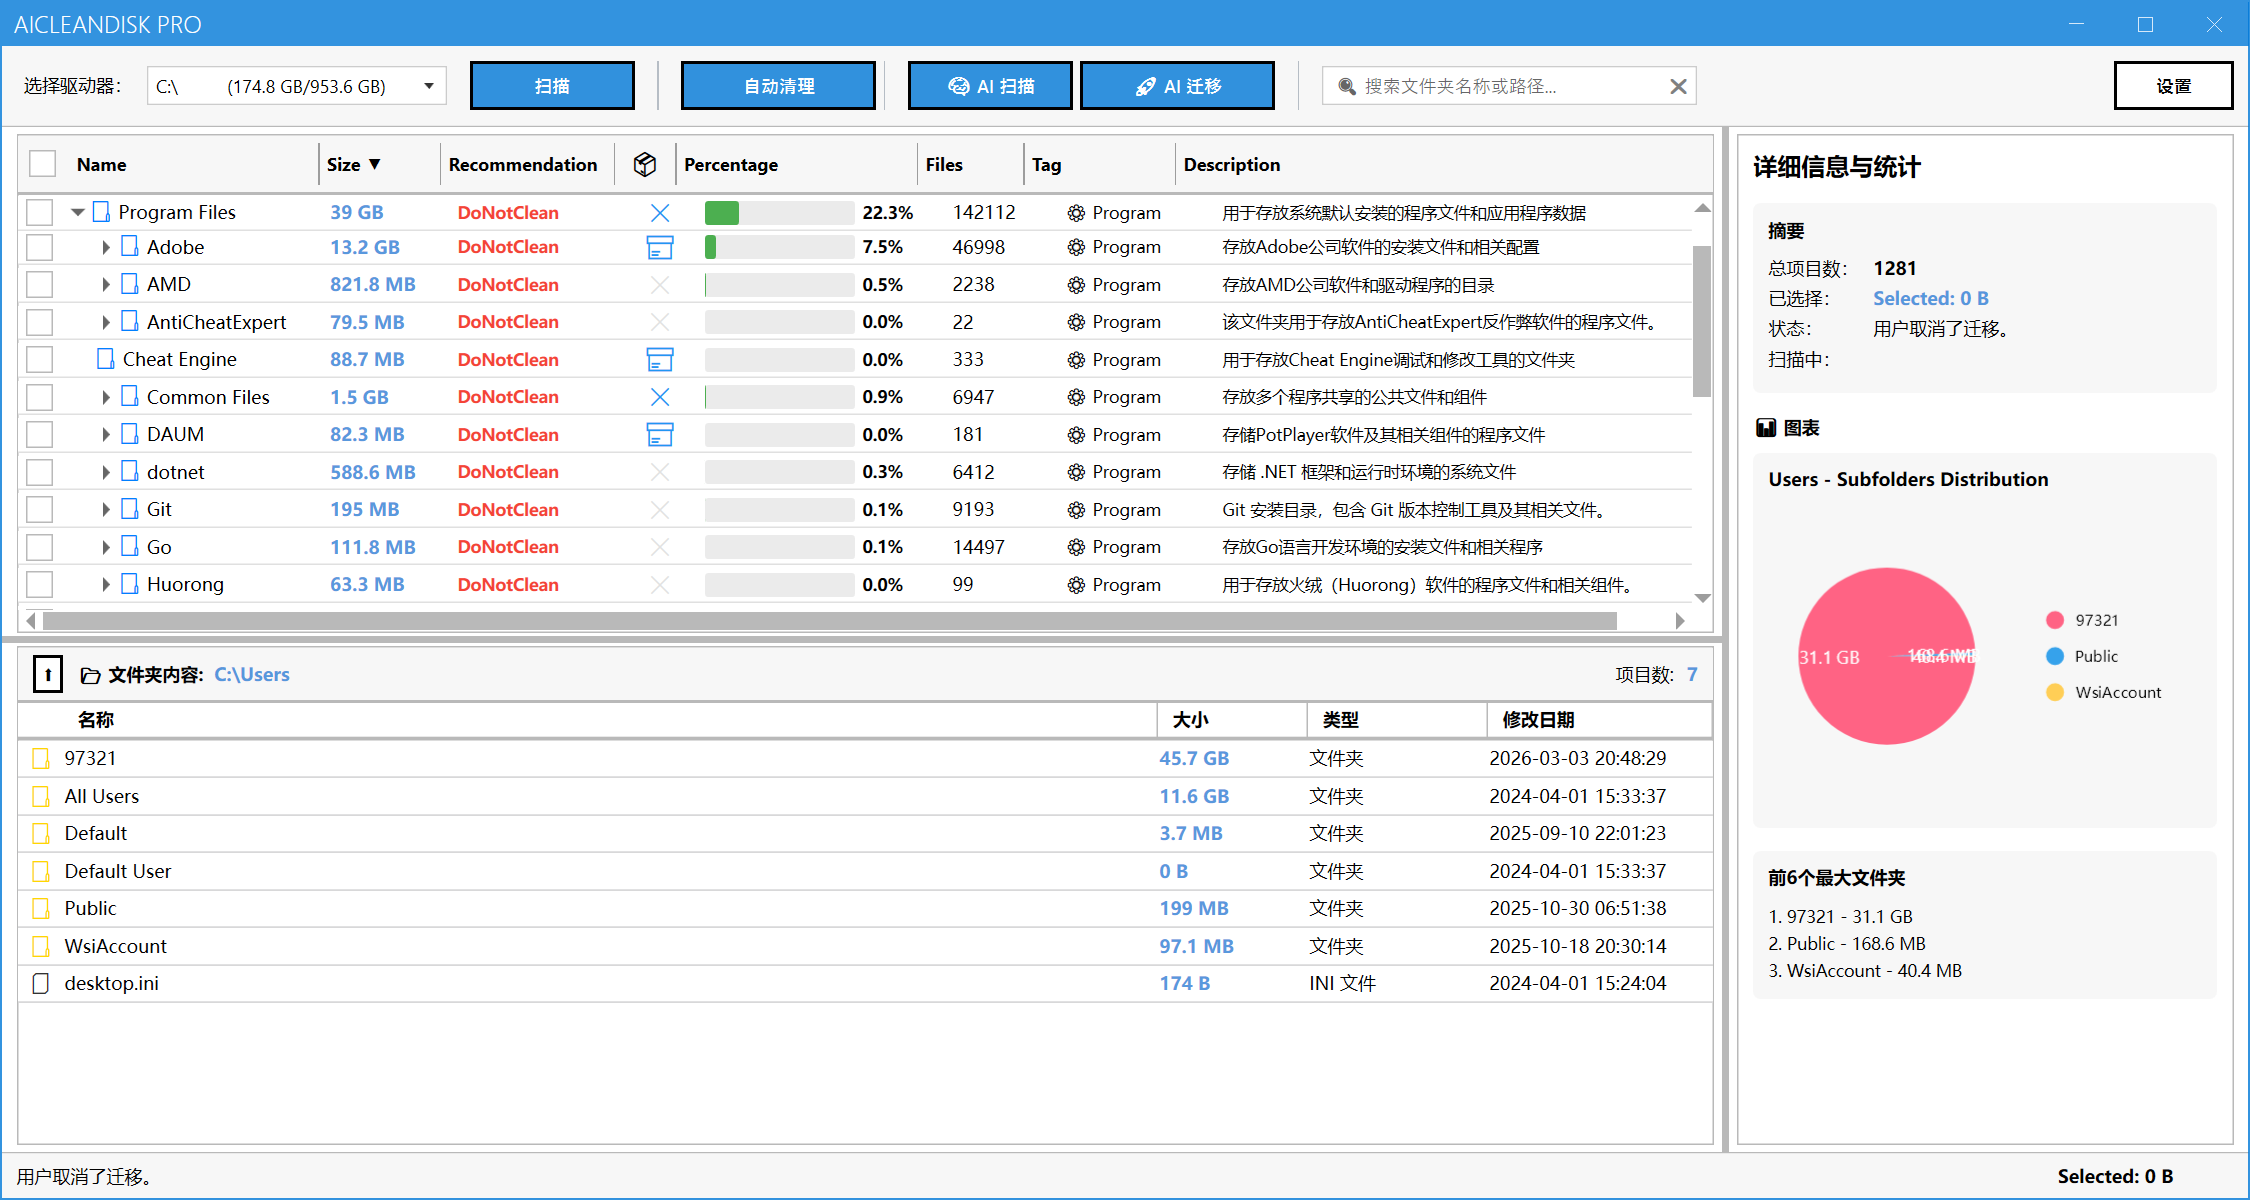Check the Program Files row checkbox
This screenshot has width=2250, height=1200.
39,212
